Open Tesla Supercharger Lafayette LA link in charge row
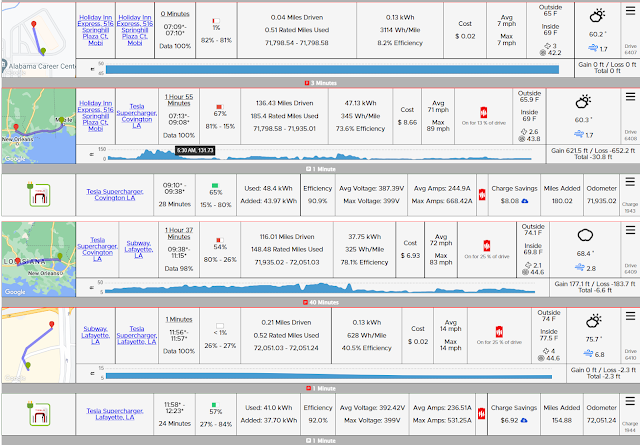Image resolution: width=640 pixels, height=445 pixels. click(115, 414)
